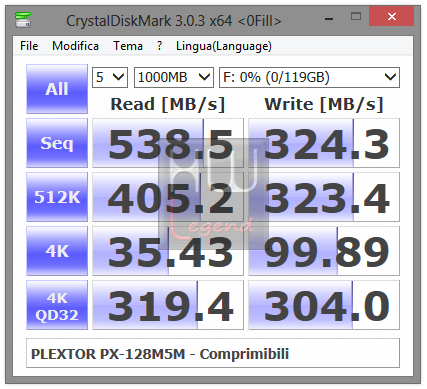Start the 512K benchmark test
Screen dimensions: 427x389
coord(57,197)
